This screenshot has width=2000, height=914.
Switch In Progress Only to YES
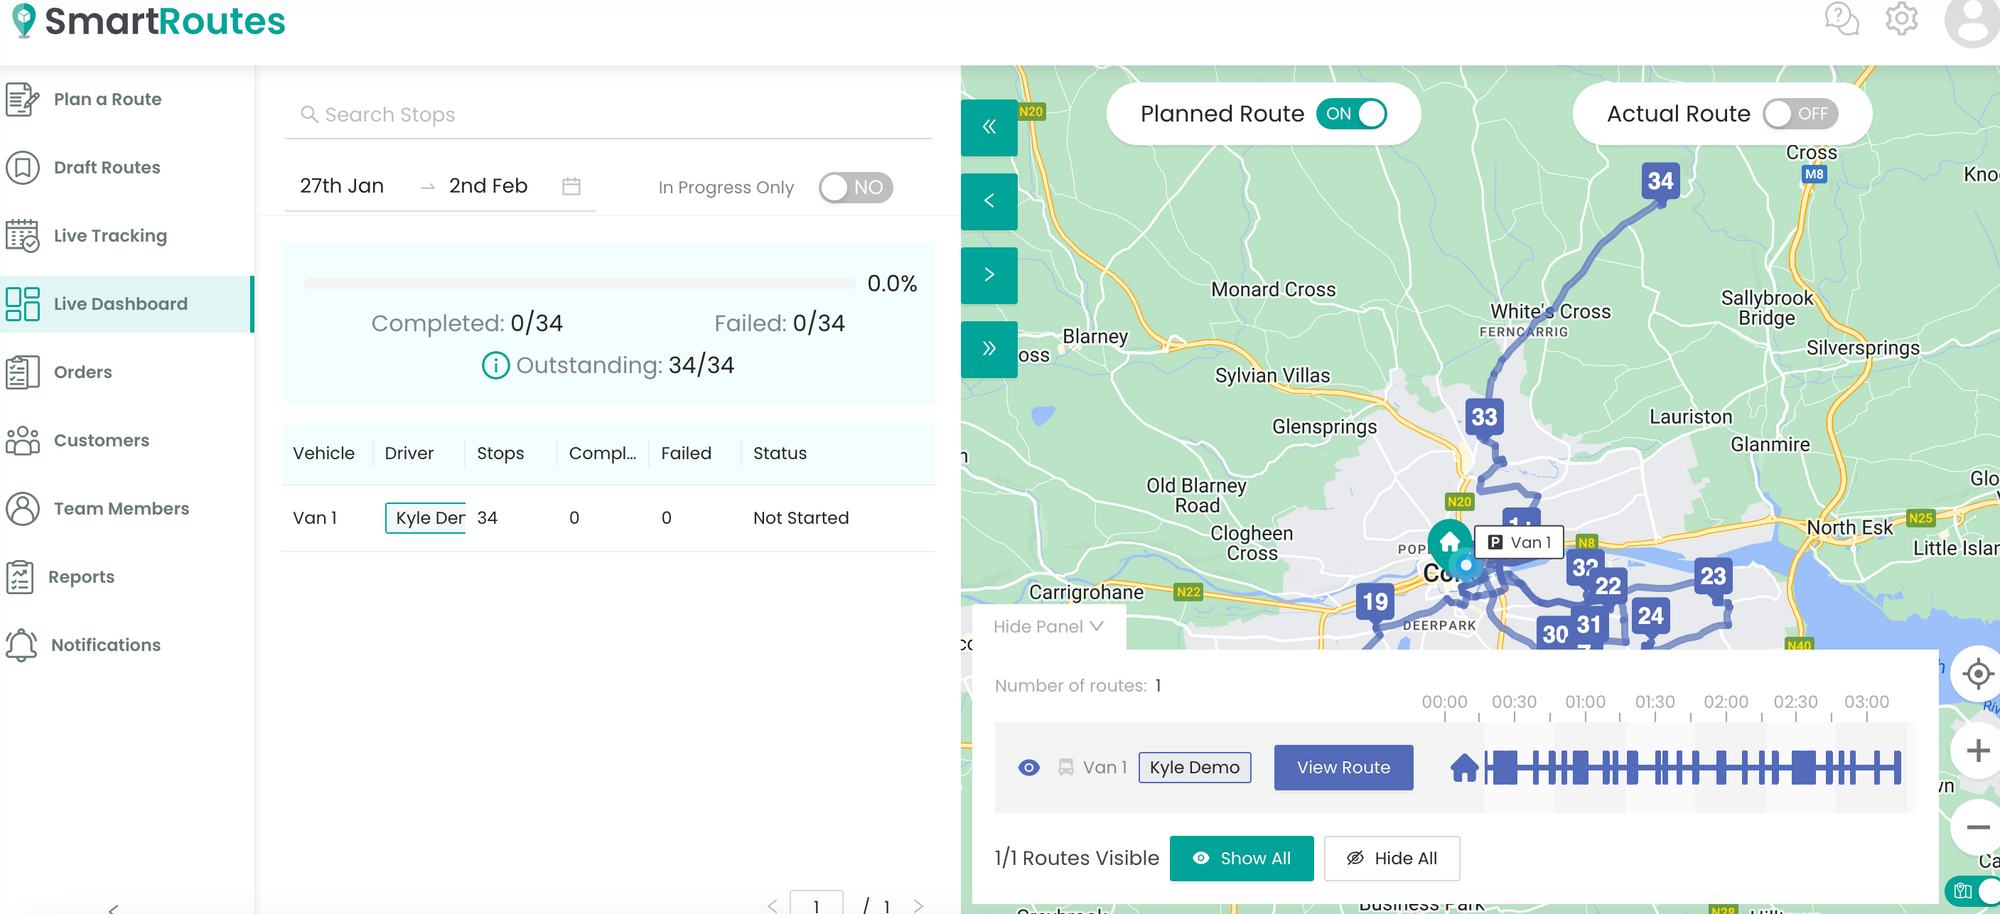(x=856, y=187)
